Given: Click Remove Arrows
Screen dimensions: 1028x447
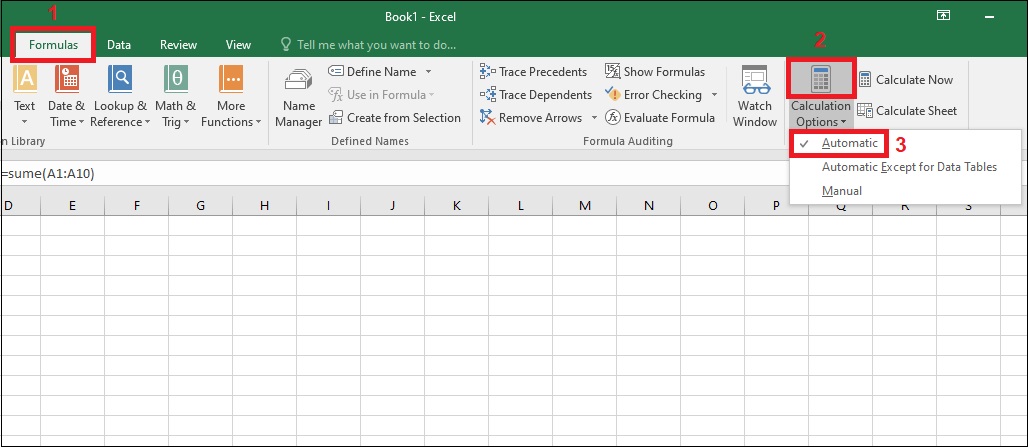Looking at the screenshot, I should pos(532,118).
